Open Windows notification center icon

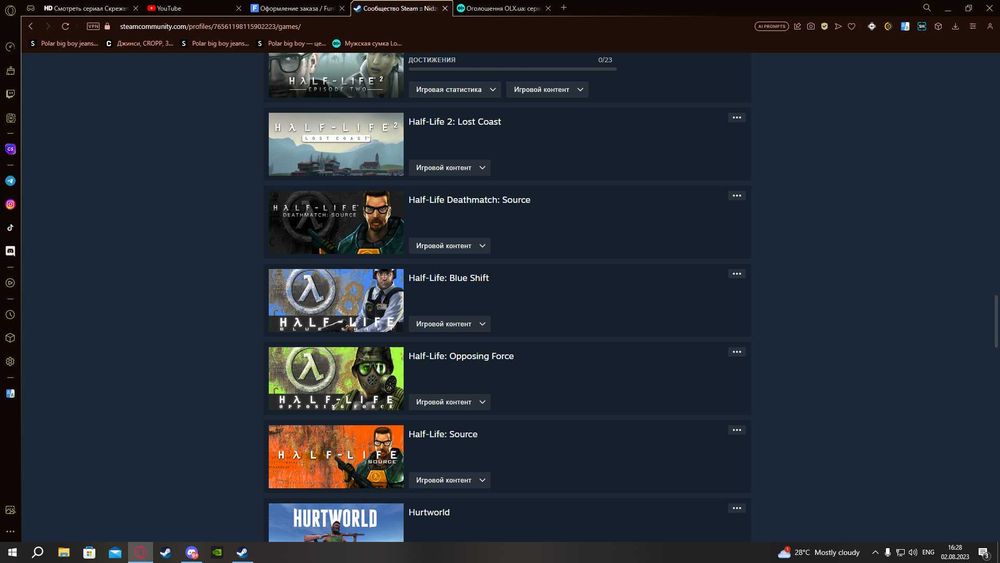click(x=983, y=552)
